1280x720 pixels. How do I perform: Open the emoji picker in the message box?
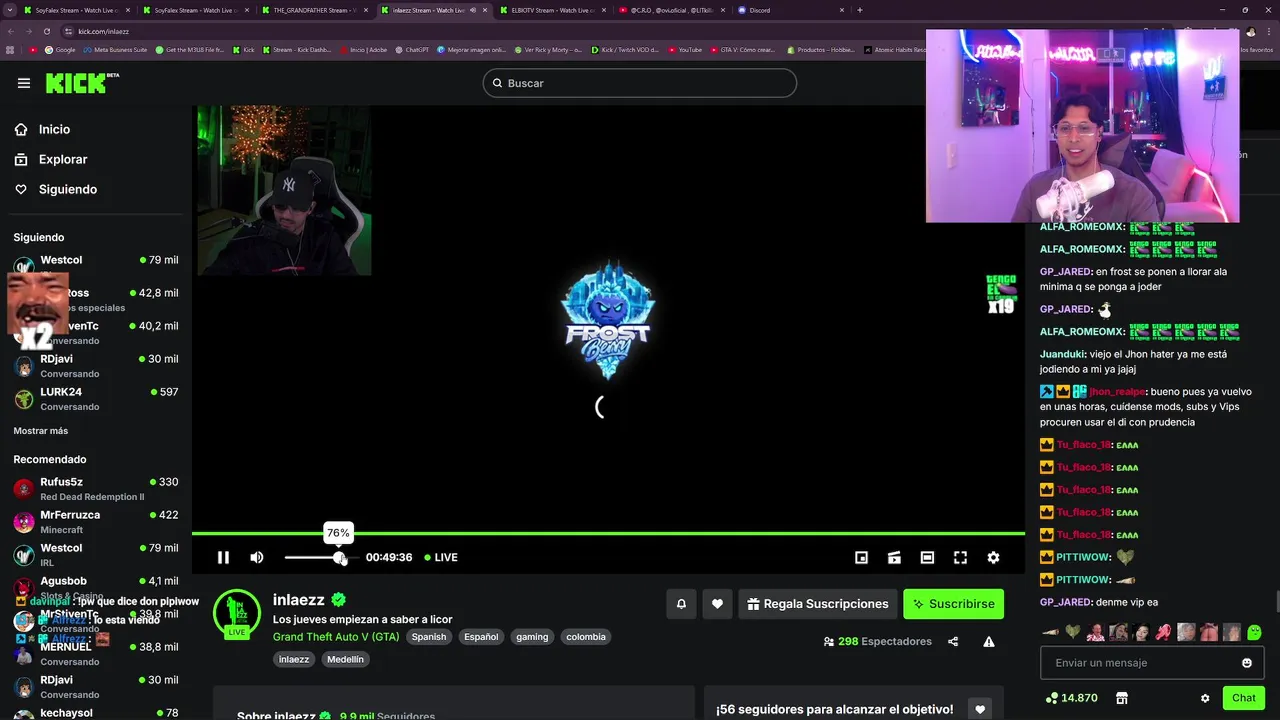pos(1247,663)
